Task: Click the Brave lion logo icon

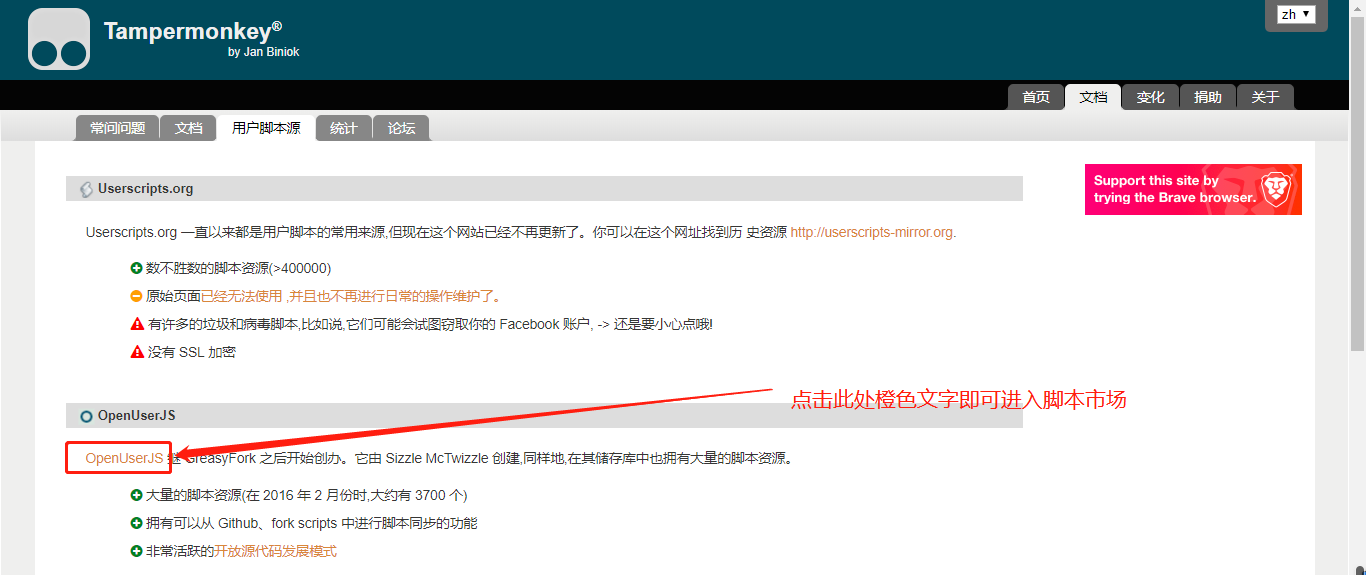Action: (1276, 188)
